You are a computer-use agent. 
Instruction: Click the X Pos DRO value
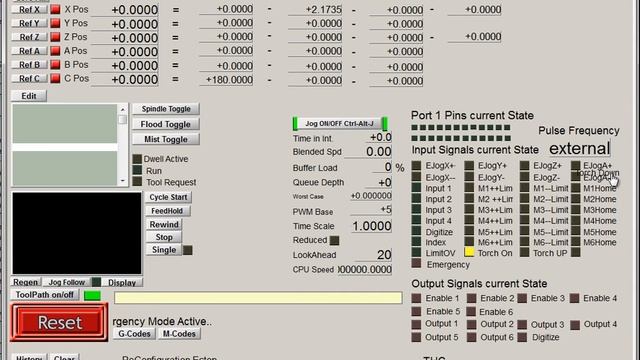click(125, 10)
